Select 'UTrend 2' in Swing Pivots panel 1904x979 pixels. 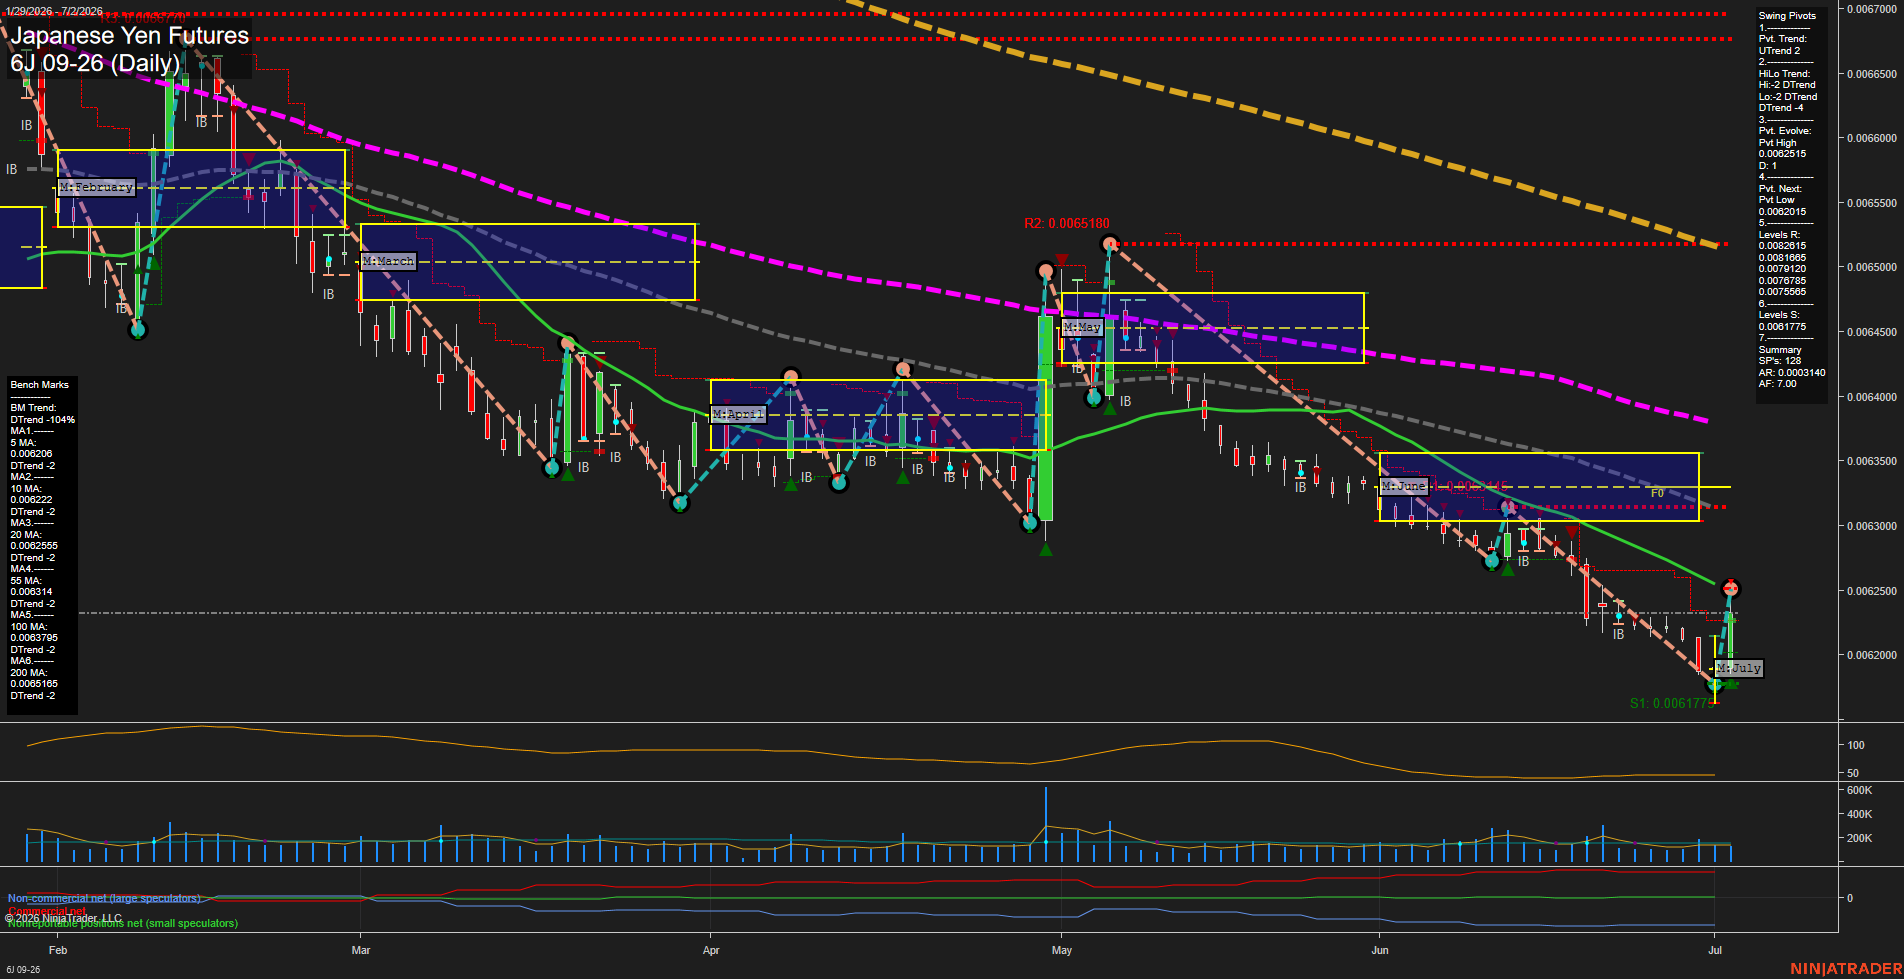[x=1779, y=51]
